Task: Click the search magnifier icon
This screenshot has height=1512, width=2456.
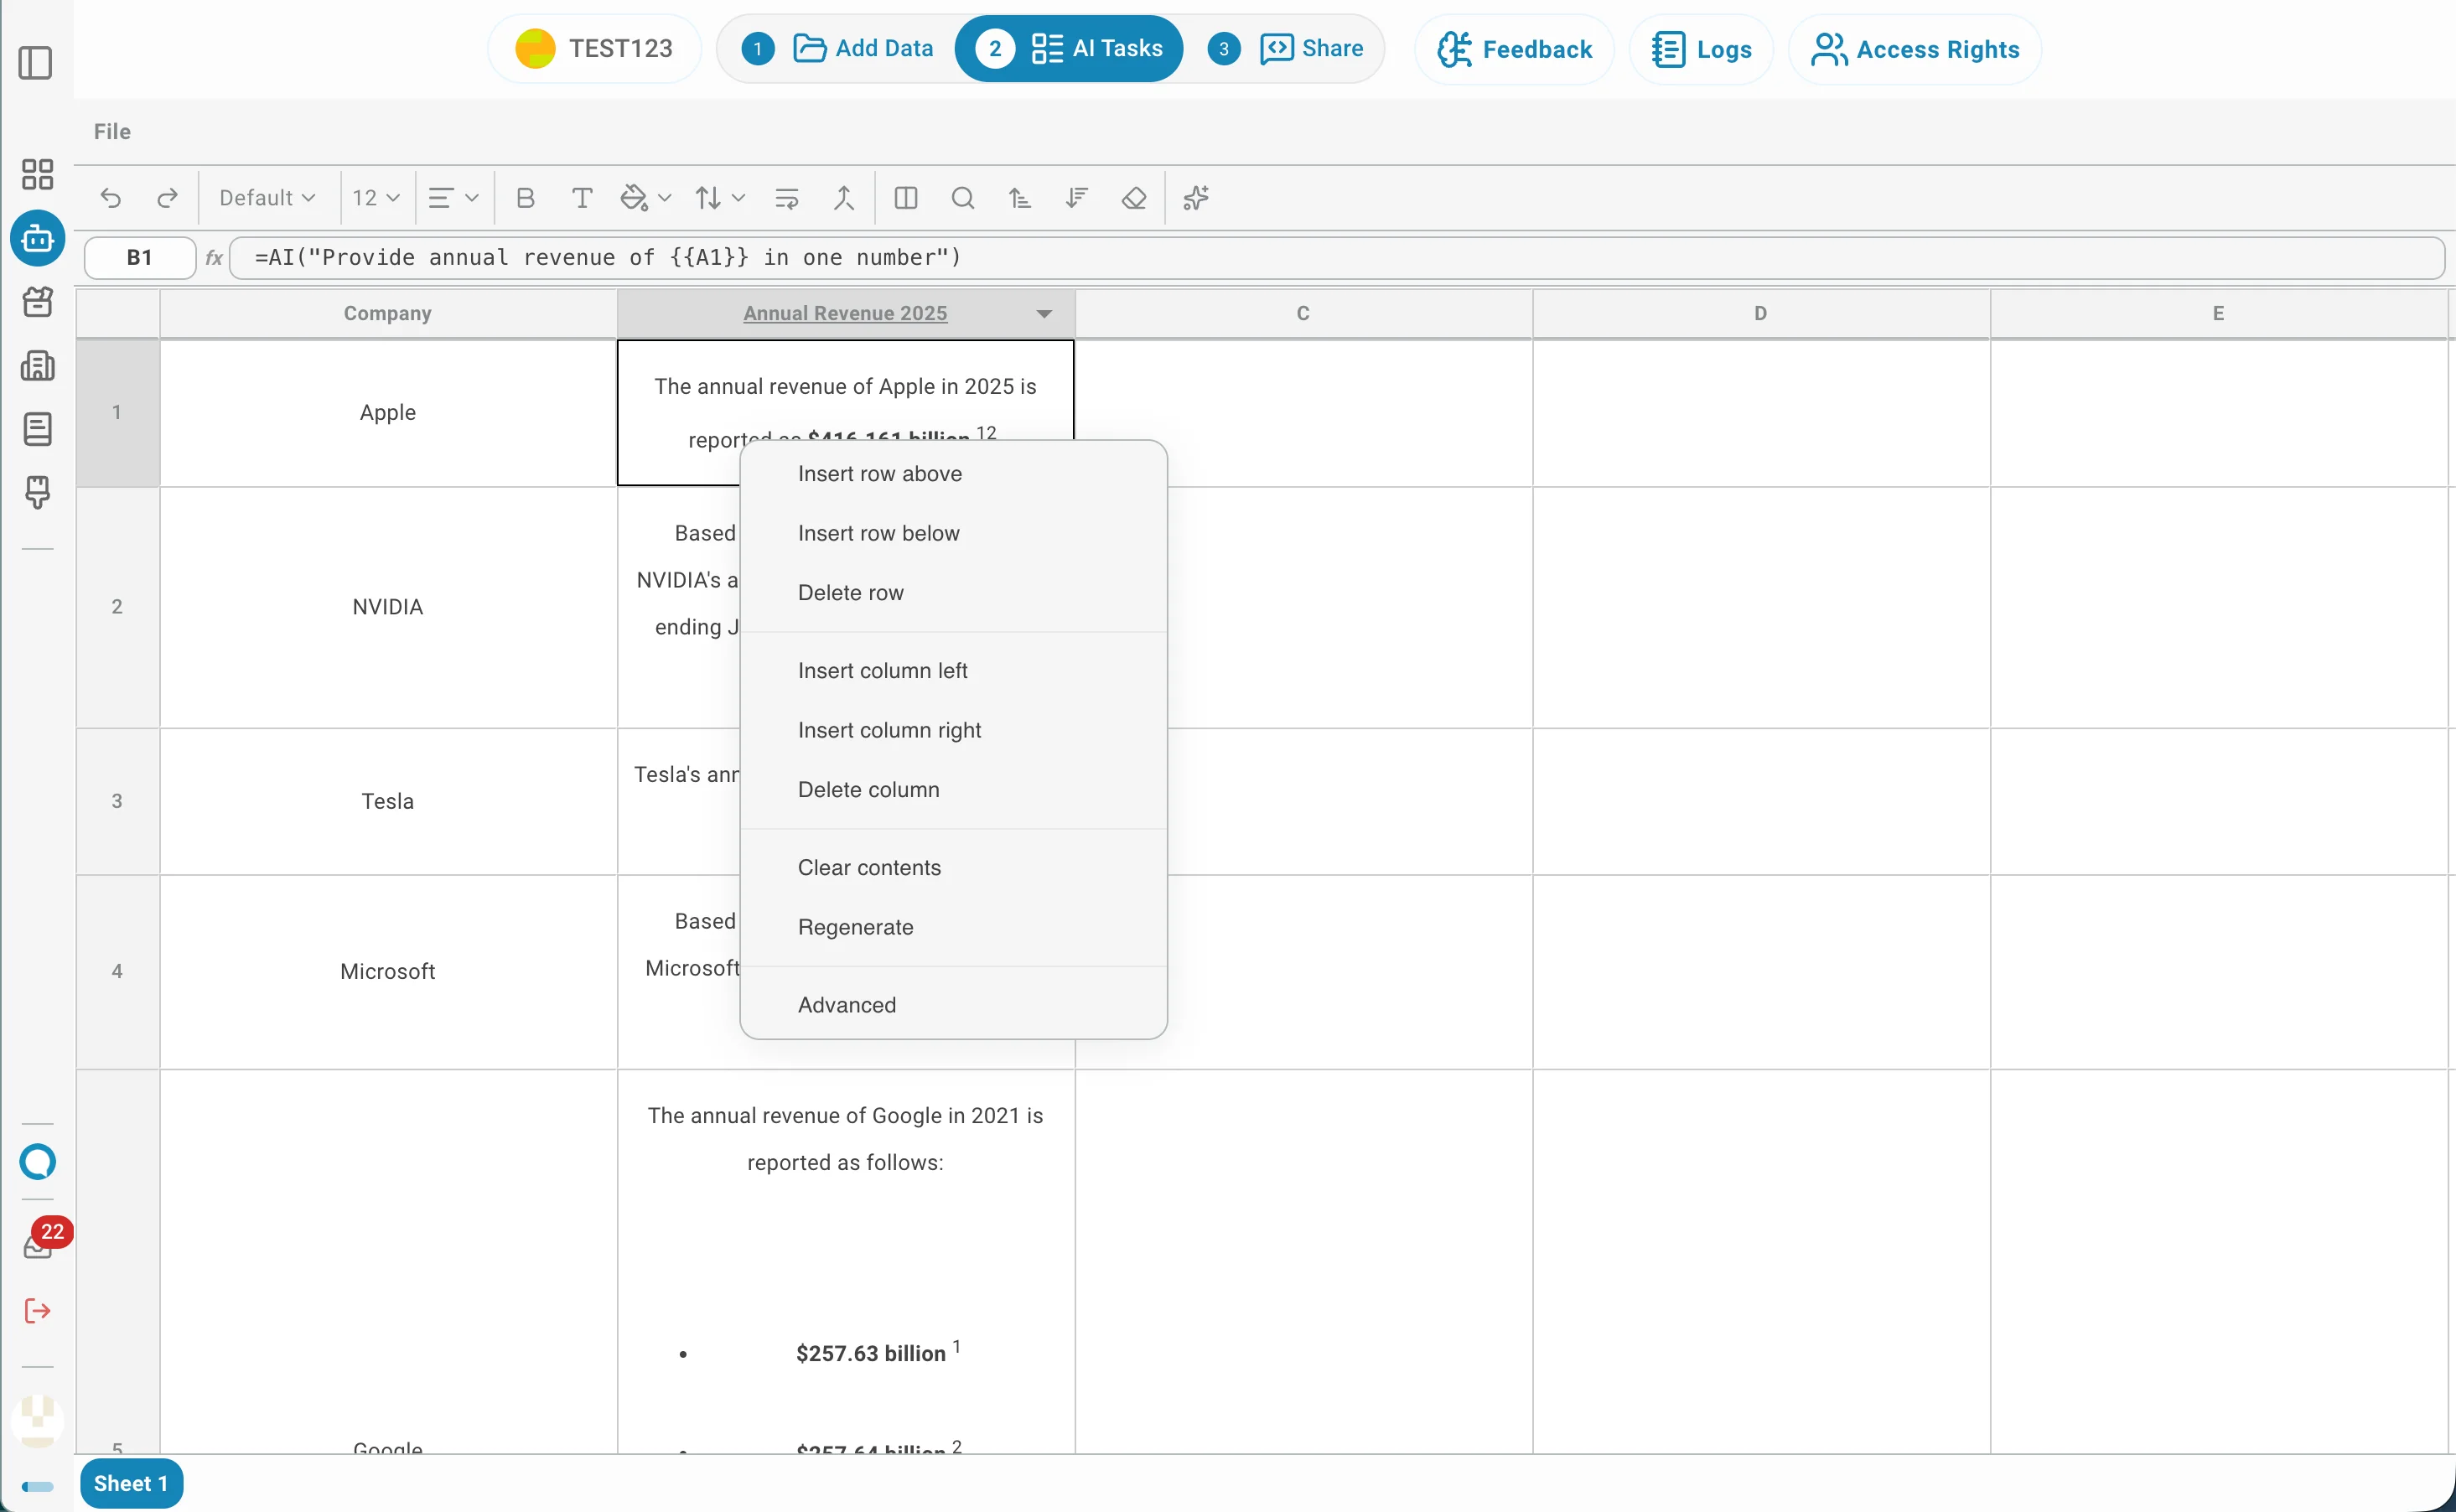Action: [963, 198]
